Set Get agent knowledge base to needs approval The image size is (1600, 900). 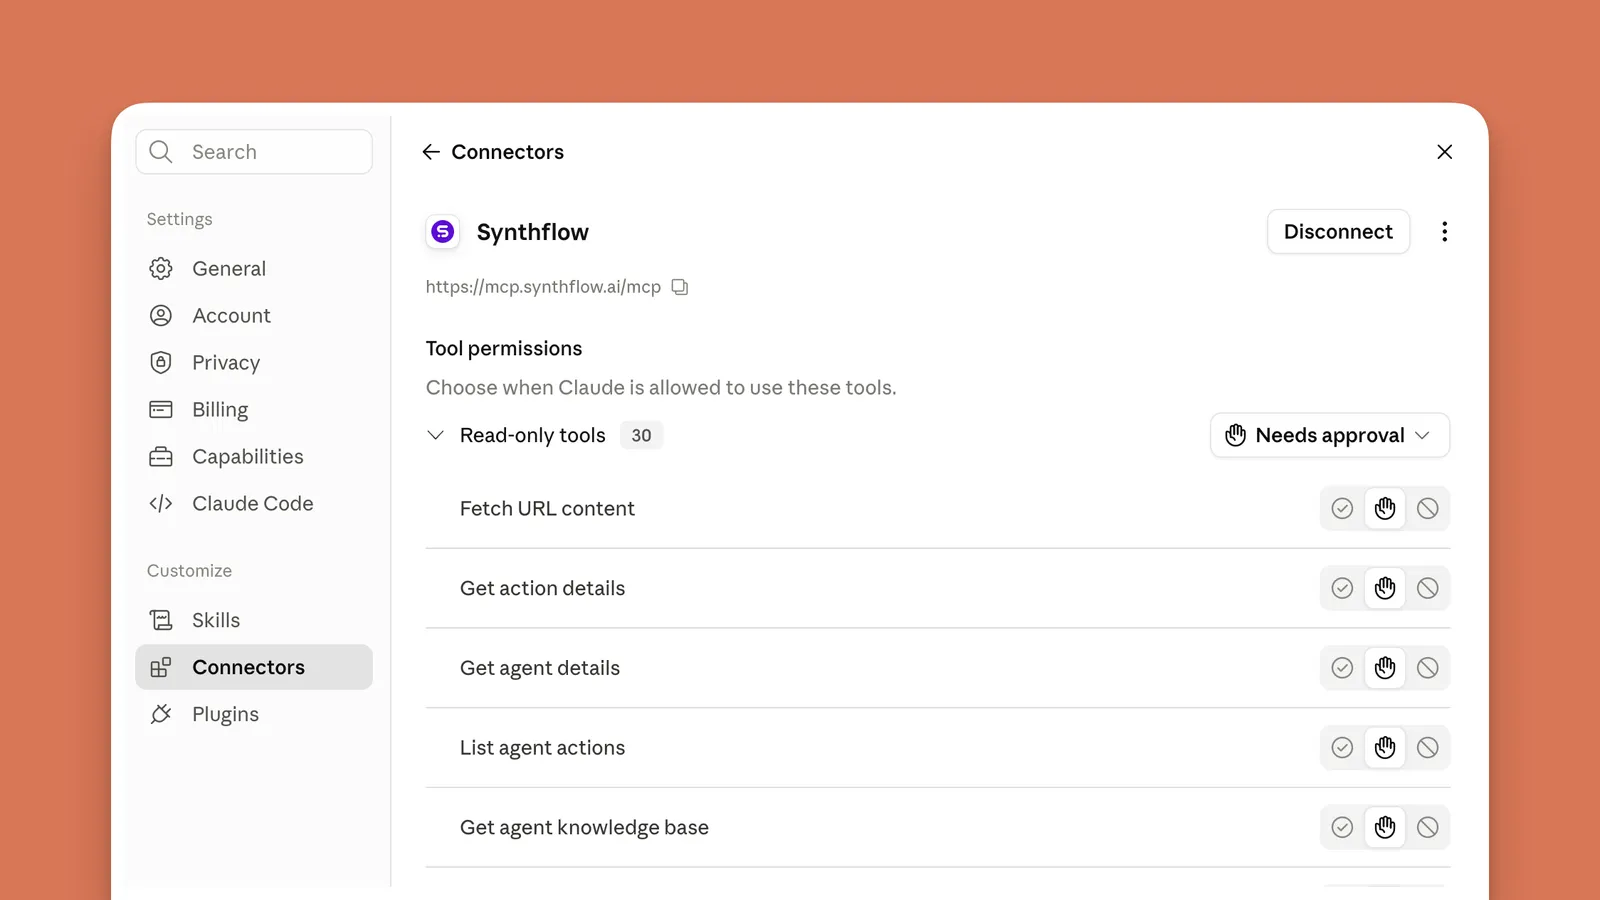tap(1385, 827)
